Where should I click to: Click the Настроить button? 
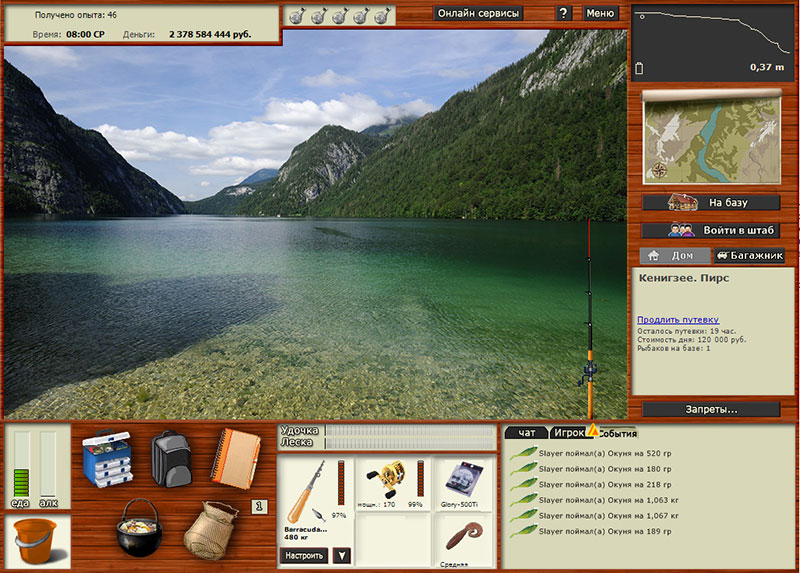coord(304,555)
